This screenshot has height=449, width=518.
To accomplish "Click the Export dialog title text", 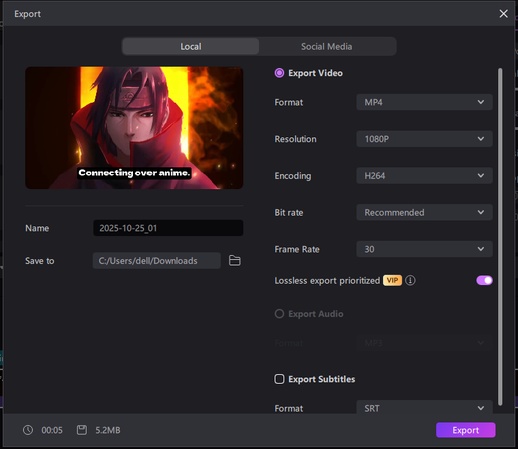I will pos(27,14).
